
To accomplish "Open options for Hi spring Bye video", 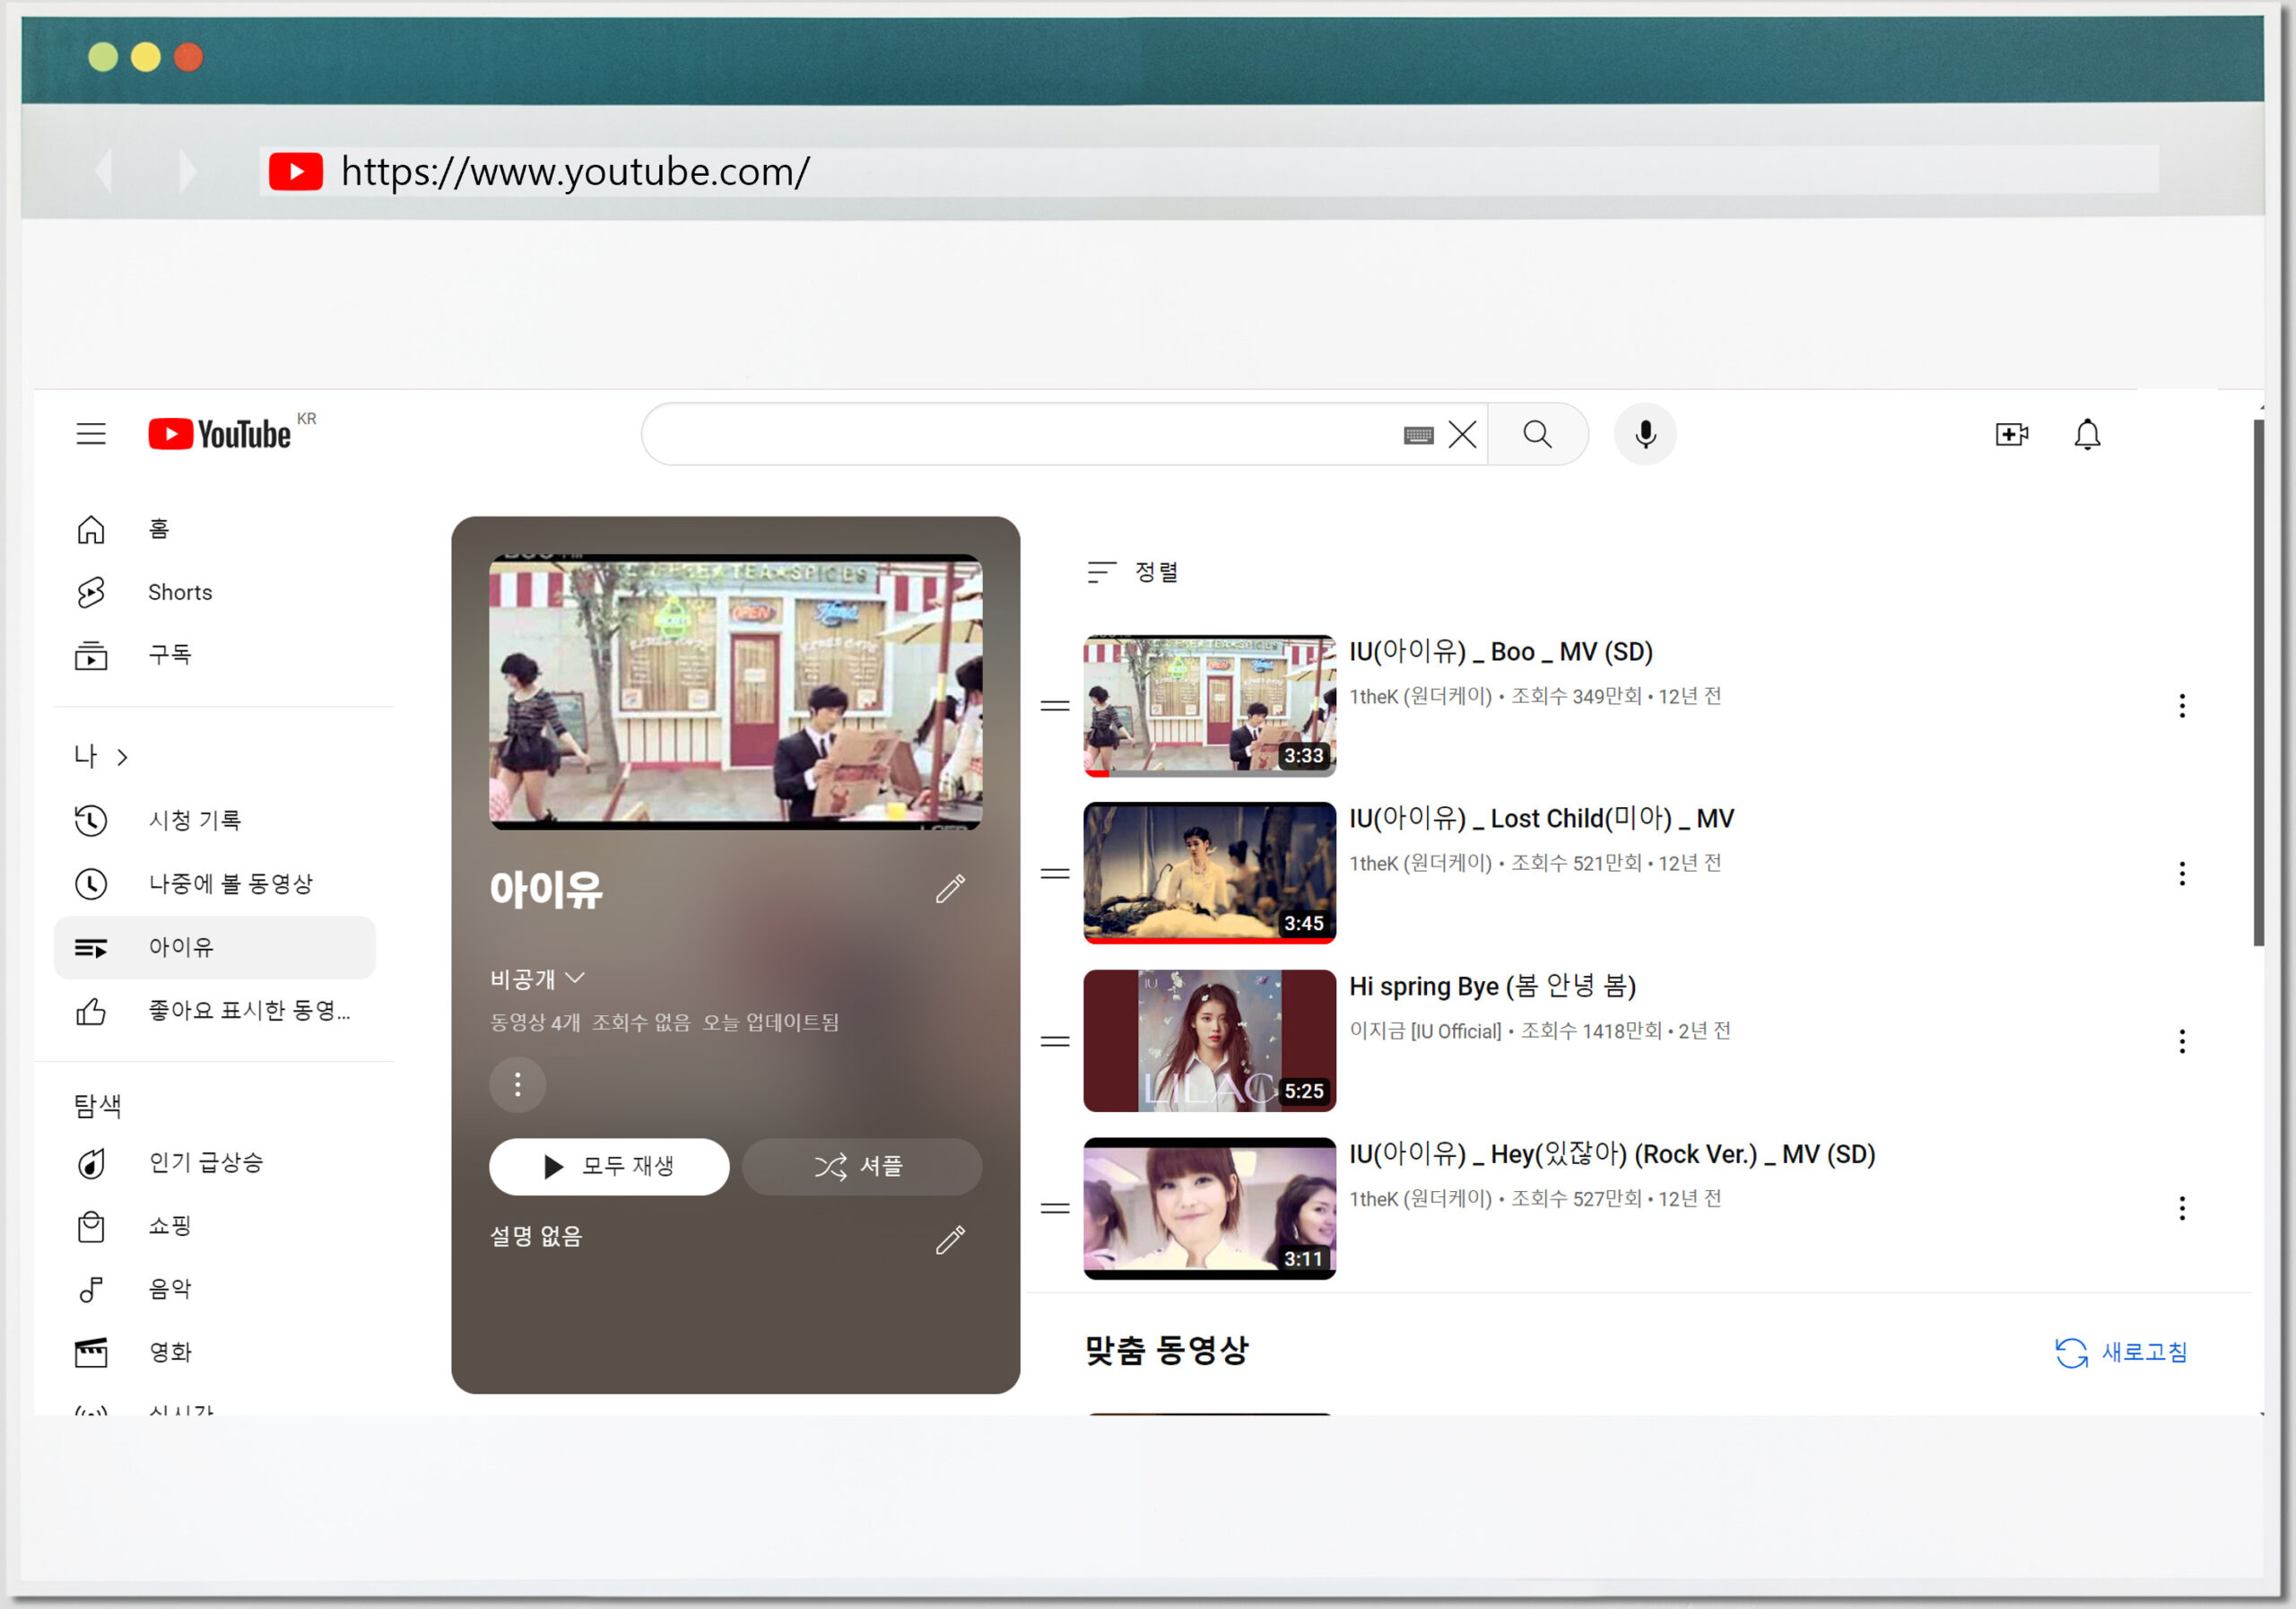I will (x=2182, y=1041).
